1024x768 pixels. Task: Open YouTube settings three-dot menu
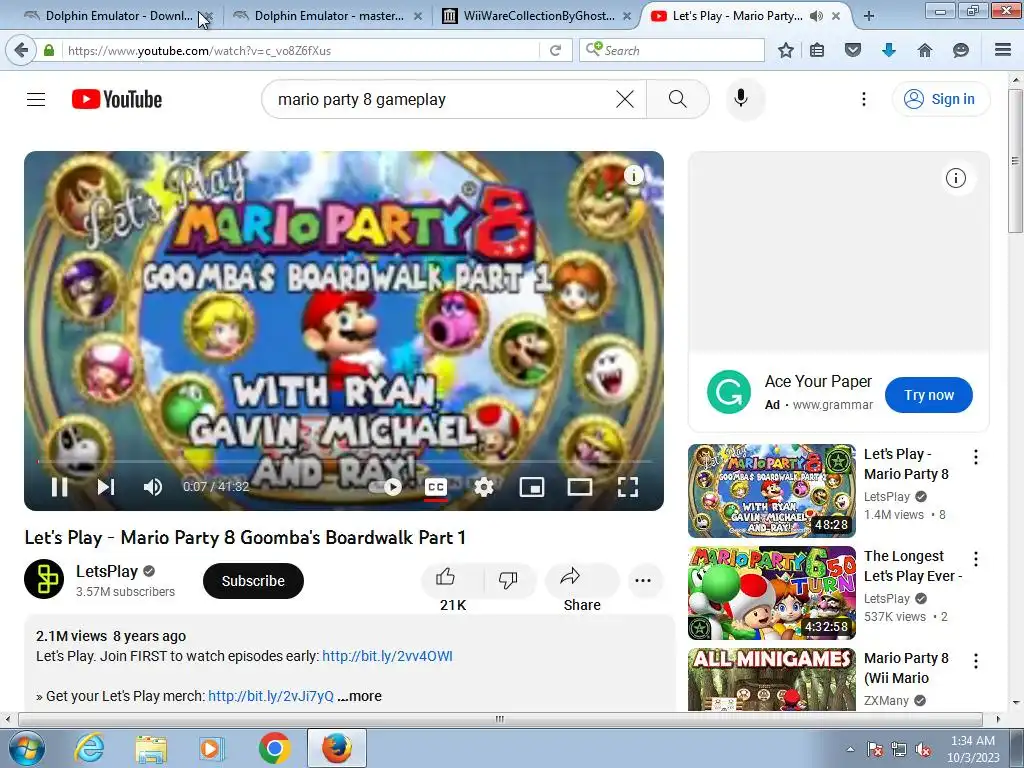tap(864, 99)
